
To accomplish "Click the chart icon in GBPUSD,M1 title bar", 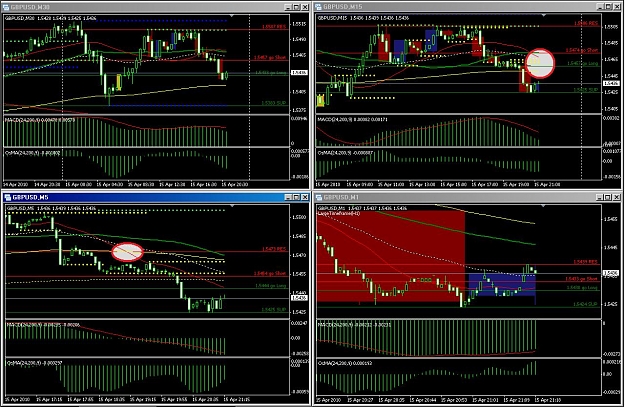I will click(318, 197).
